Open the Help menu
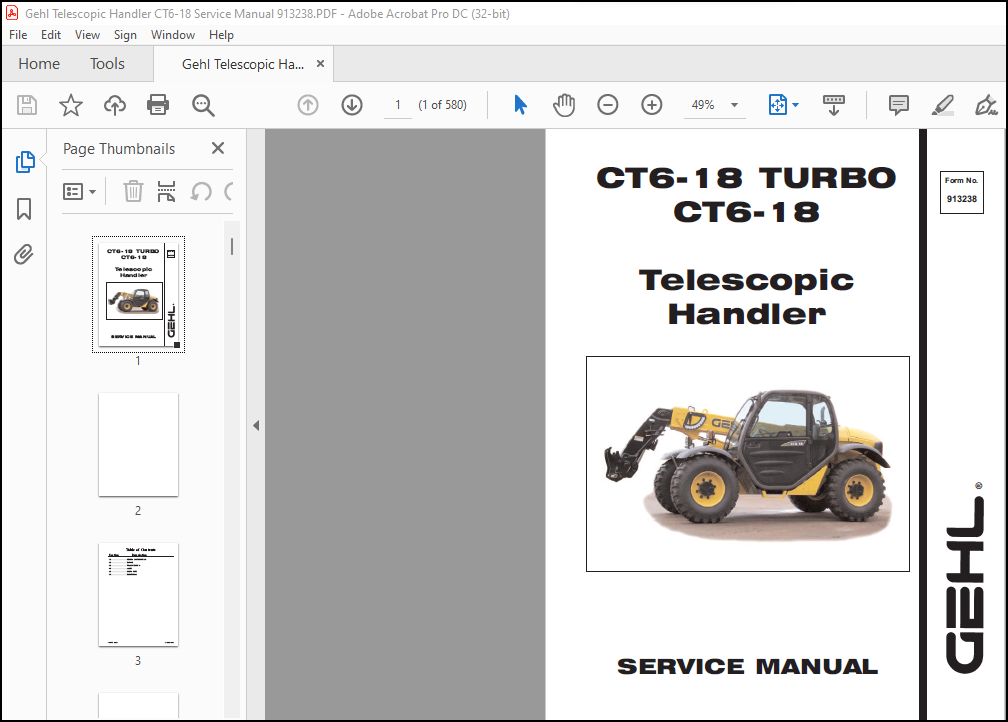This screenshot has width=1008, height=722. (x=221, y=35)
